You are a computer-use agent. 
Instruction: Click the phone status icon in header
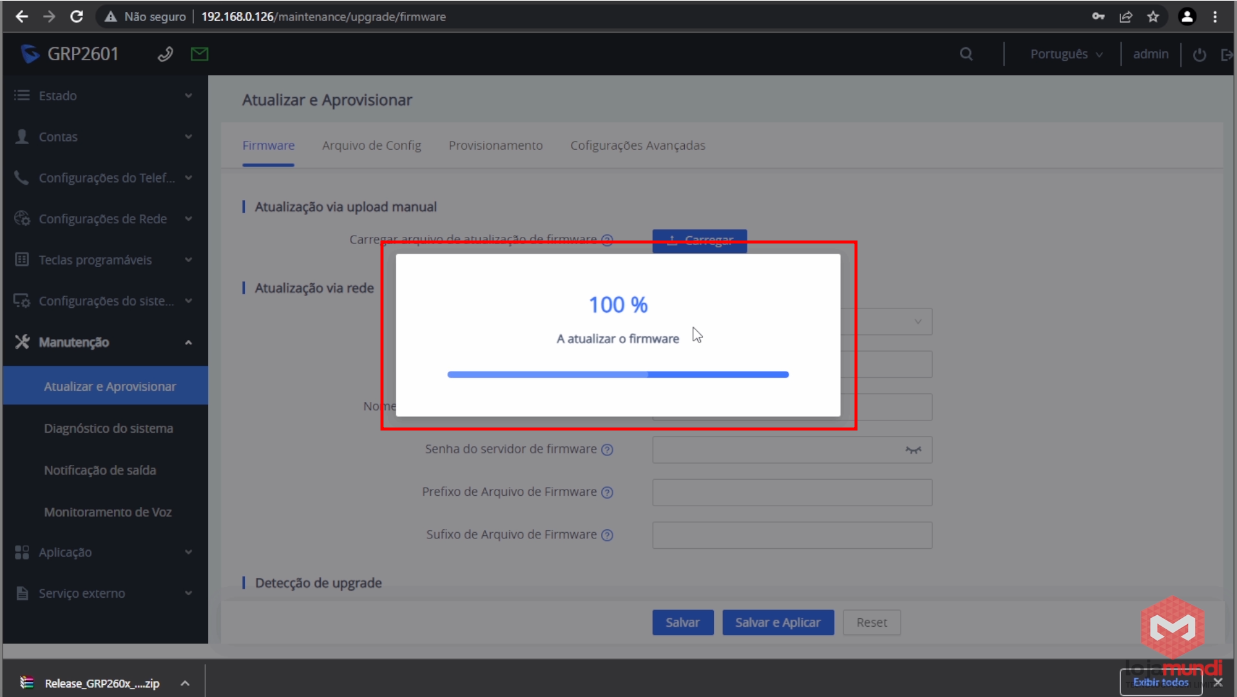[166, 54]
